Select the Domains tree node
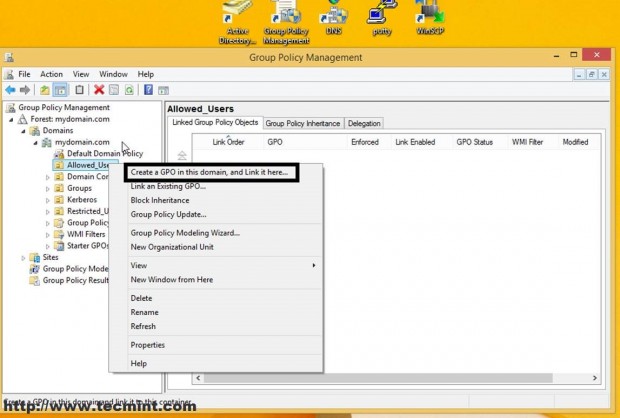The image size is (620, 418). [58, 131]
